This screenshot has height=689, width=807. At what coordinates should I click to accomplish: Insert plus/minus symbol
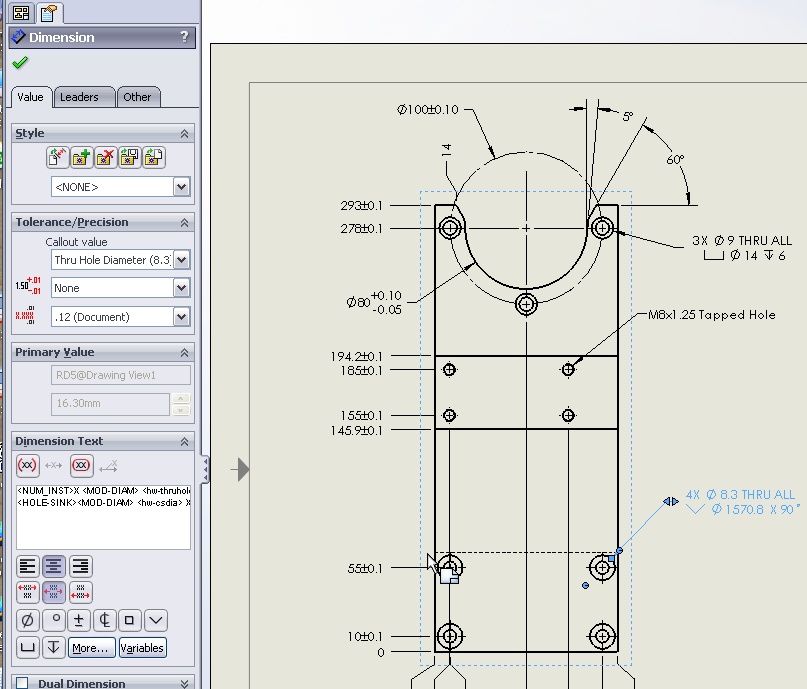(x=79, y=620)
